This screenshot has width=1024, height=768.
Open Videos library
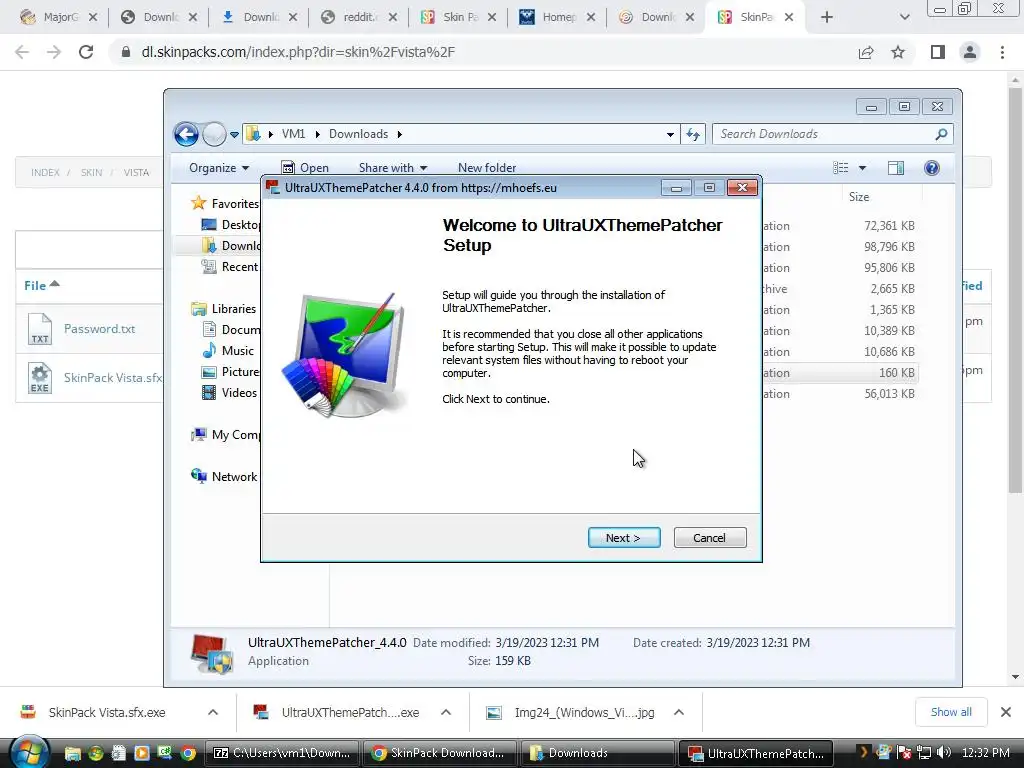[x=229, y=392]
